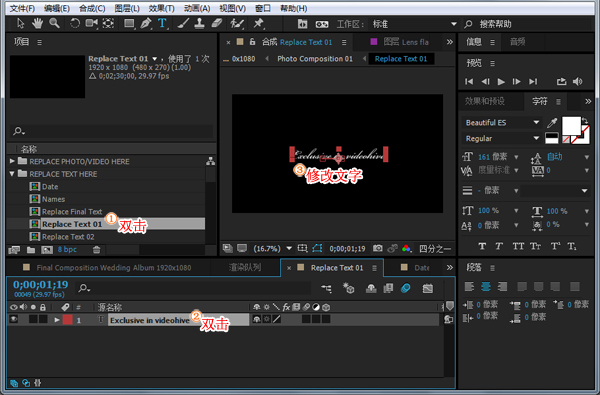
Task: Switch to the 渲染队列 tab
Action: pyautogui.click(x=245, y=268)
